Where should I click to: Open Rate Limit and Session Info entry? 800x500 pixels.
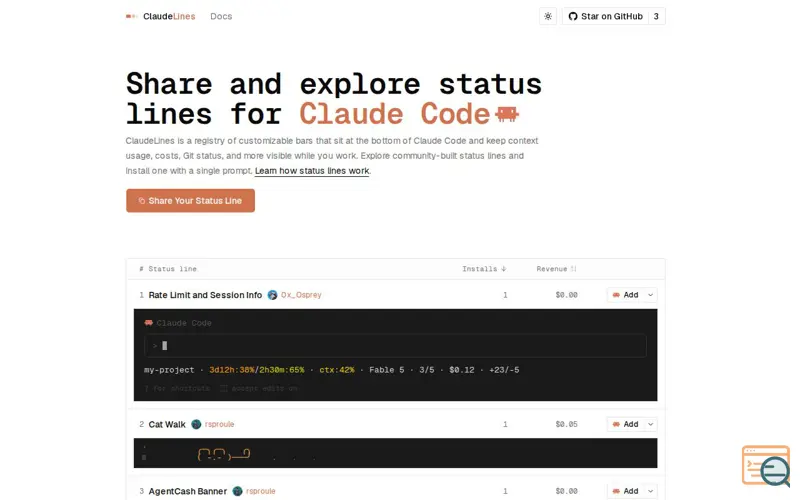click(205, 295)
